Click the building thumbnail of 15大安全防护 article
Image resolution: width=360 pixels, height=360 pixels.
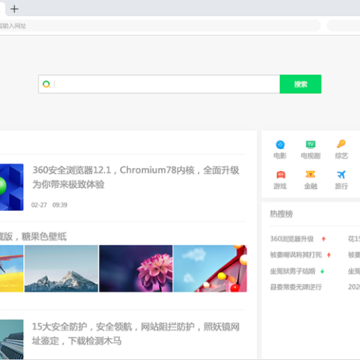pyautogui.click(x=12, y=339)
